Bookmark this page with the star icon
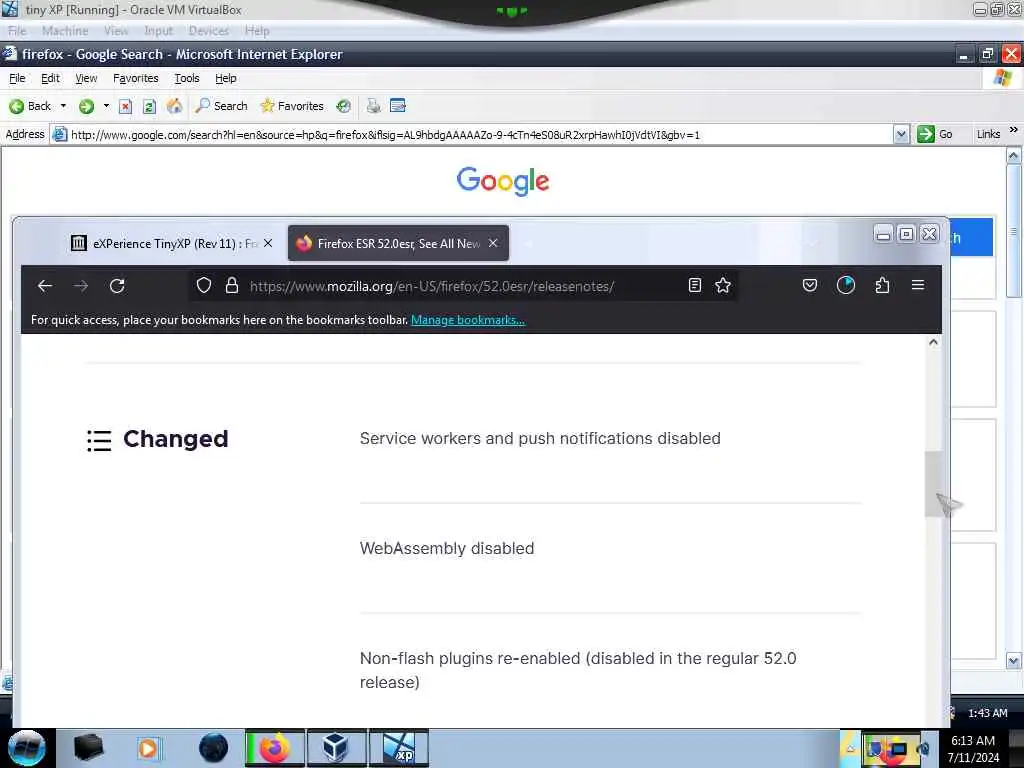This screenshot has width=1024, height=768. click(x=723, y=285)
